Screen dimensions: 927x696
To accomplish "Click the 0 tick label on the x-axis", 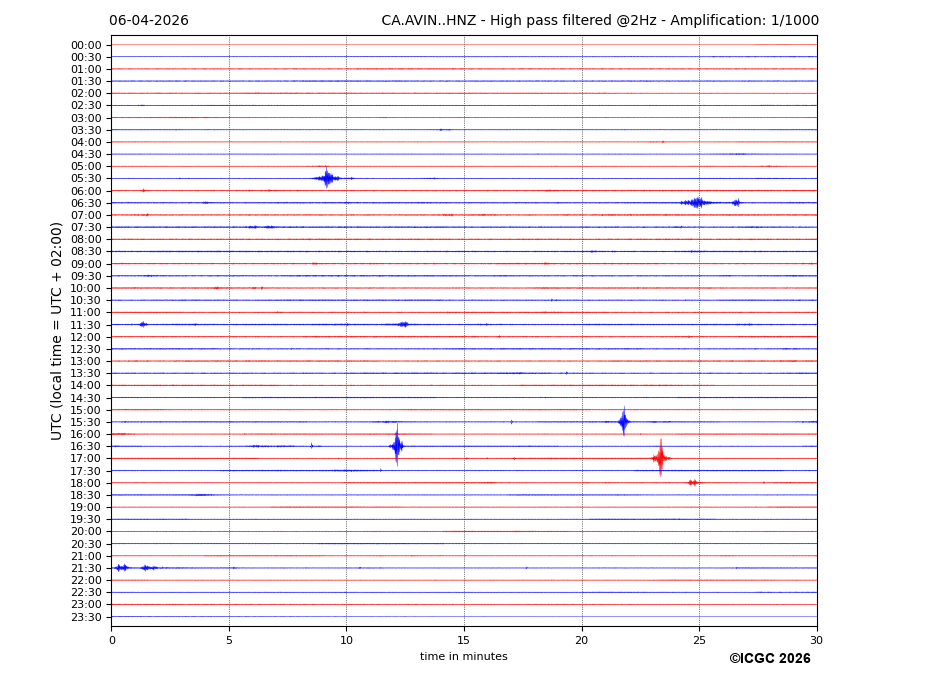I will pyautogui.click(x=112, y=640).
